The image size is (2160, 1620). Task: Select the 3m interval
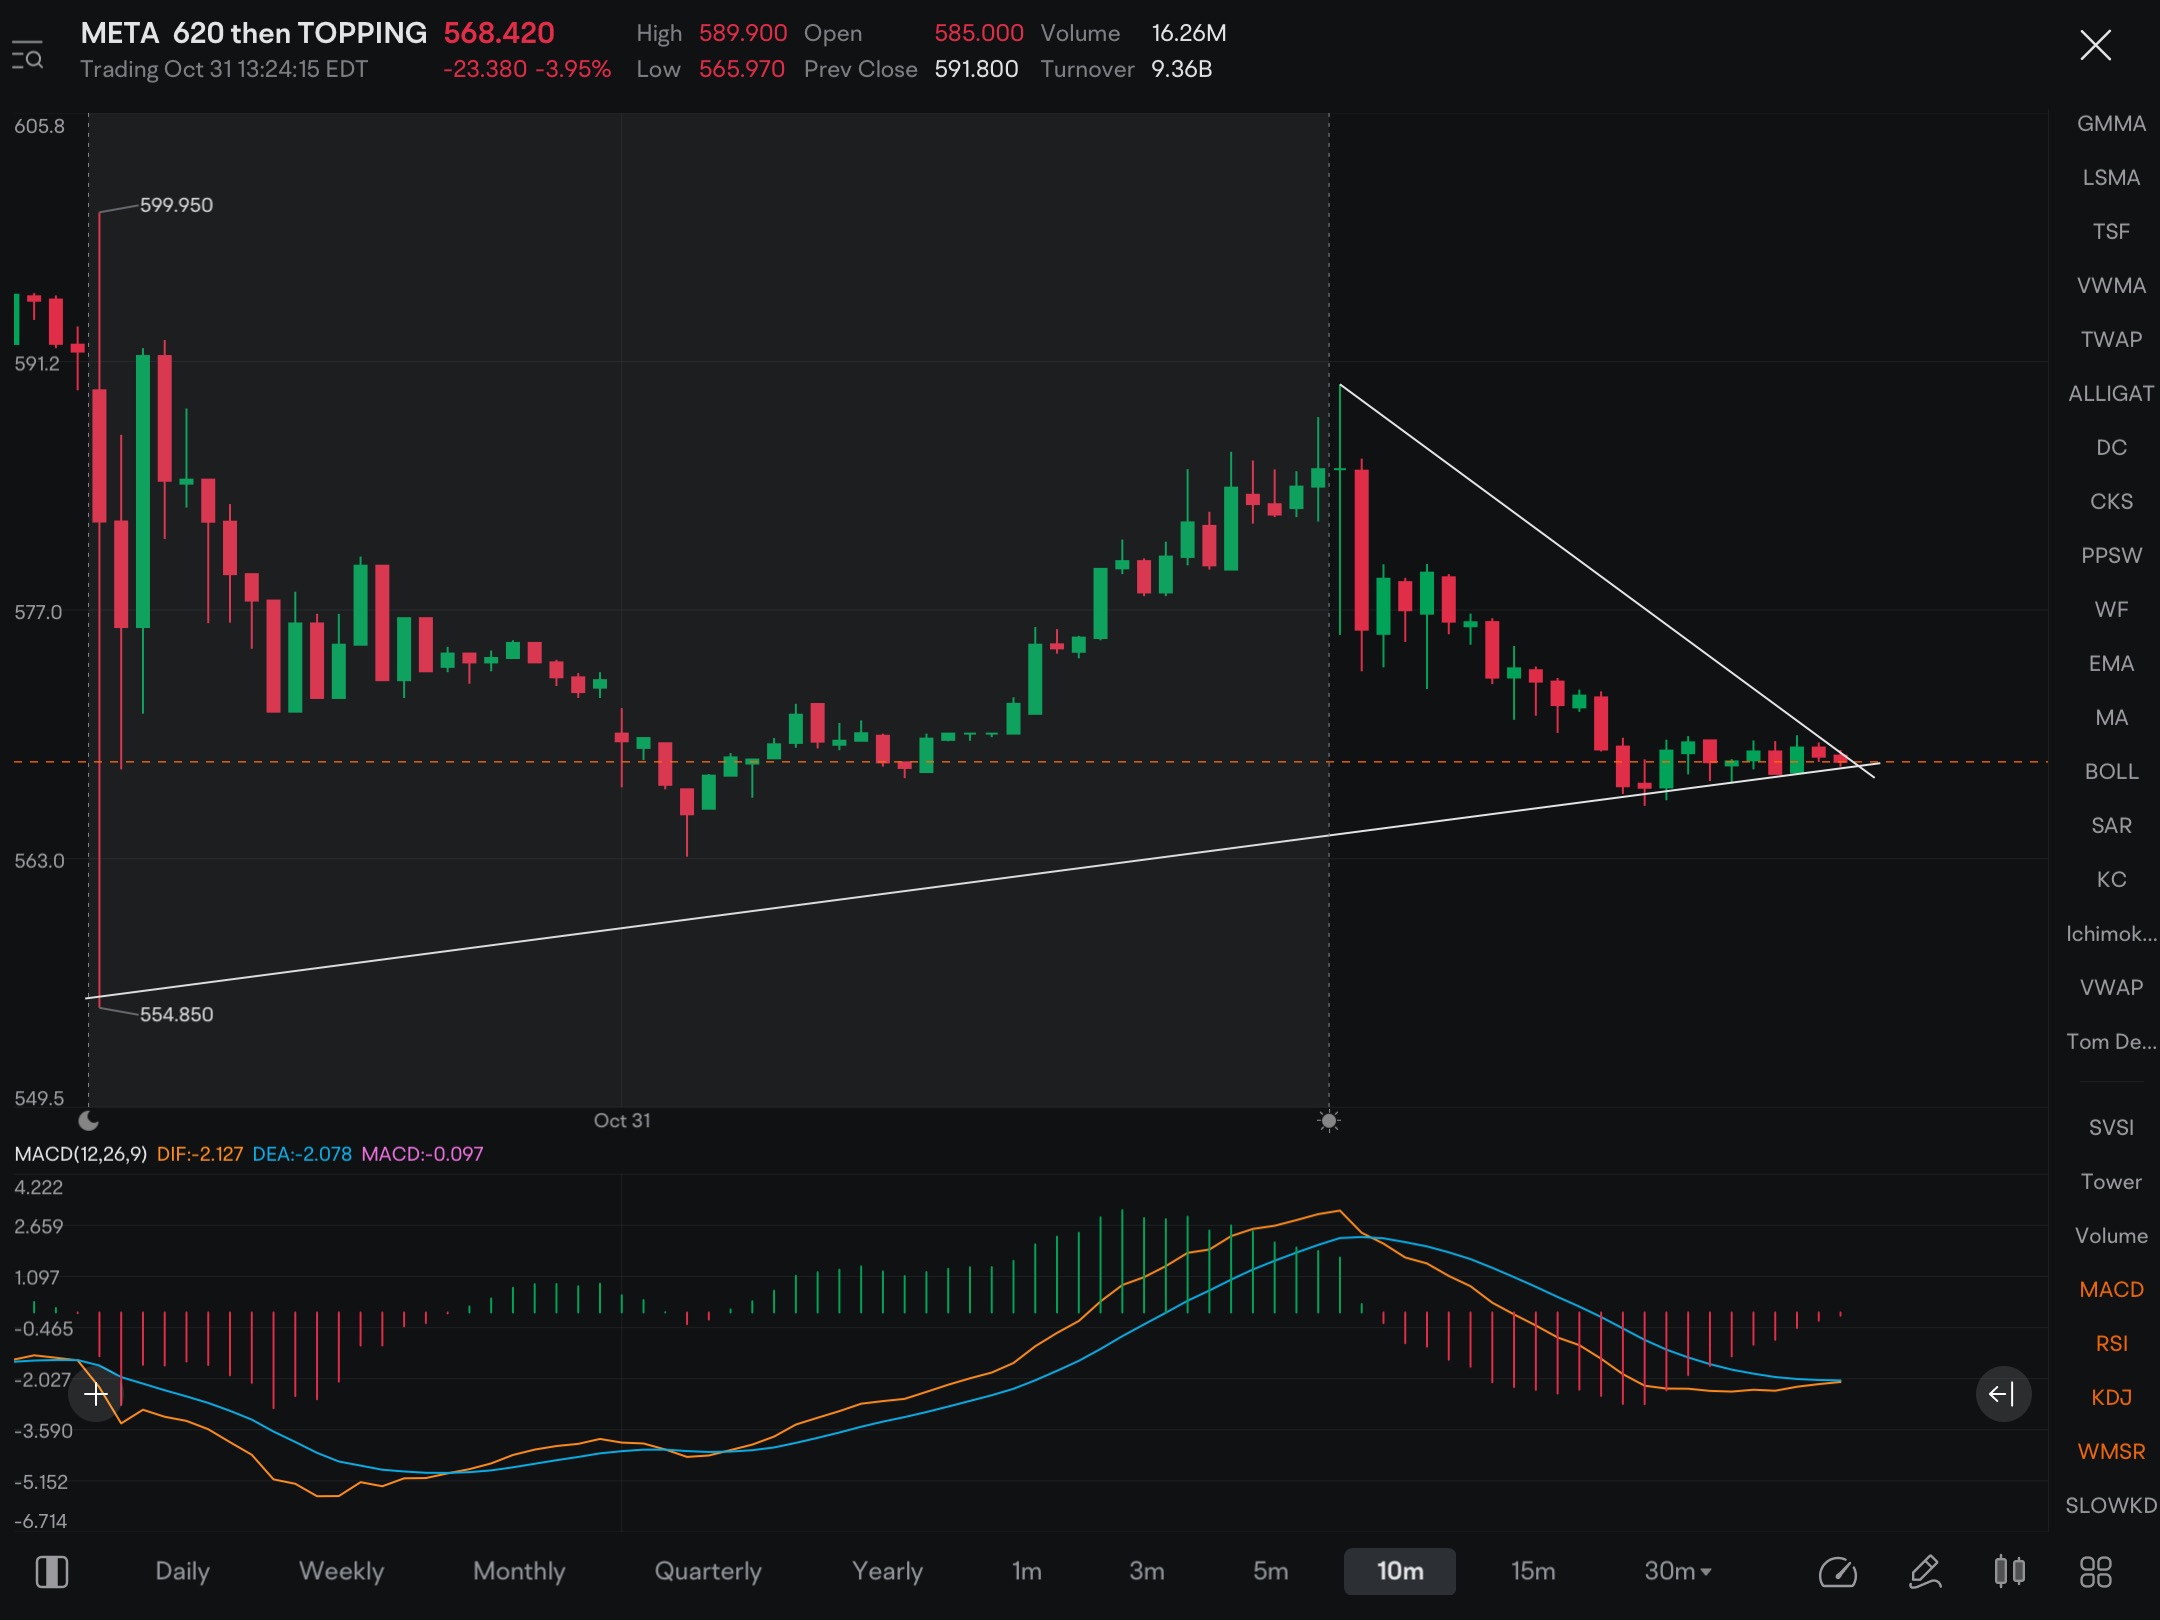pos(1147,1572)
